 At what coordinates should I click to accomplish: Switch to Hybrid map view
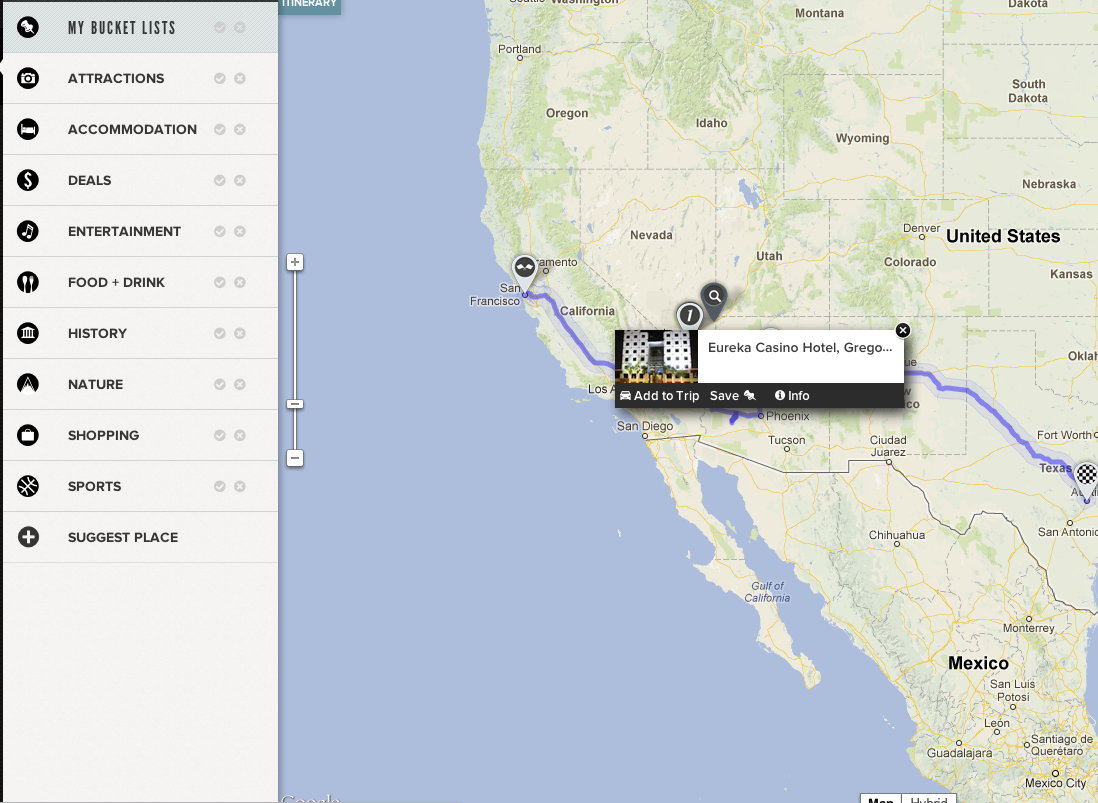pos(929,798)
